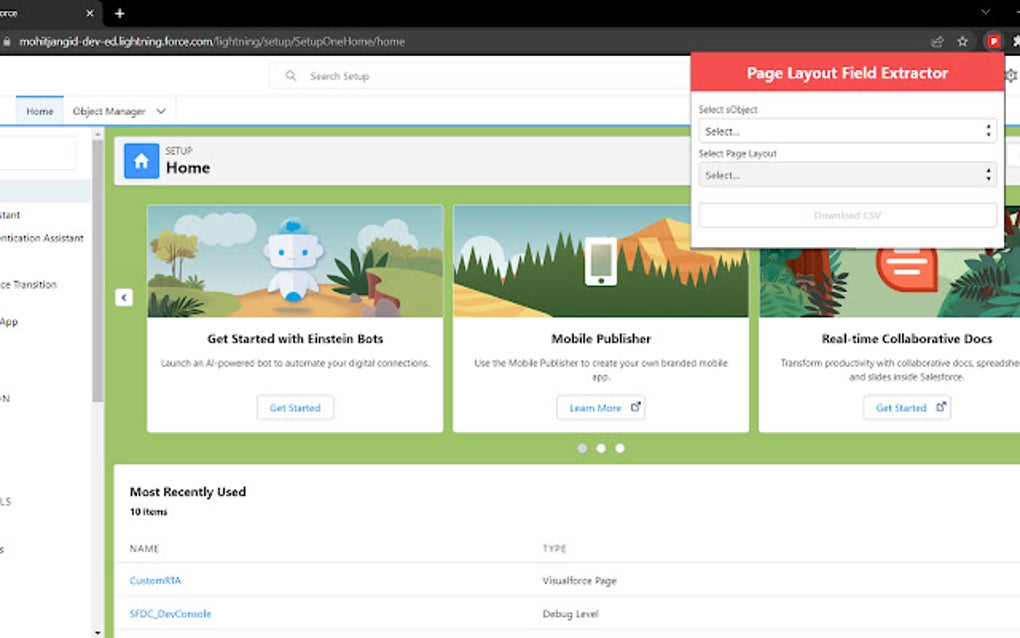1020x638 pixels.
Task: Click the Download CSV button
Action: (846, 215)
